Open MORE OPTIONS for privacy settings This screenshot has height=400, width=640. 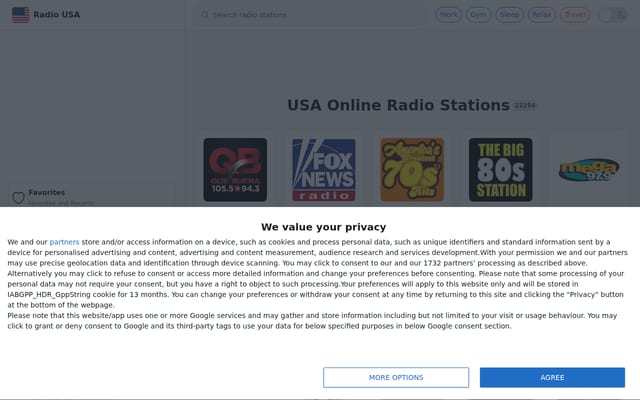point(396,378)
